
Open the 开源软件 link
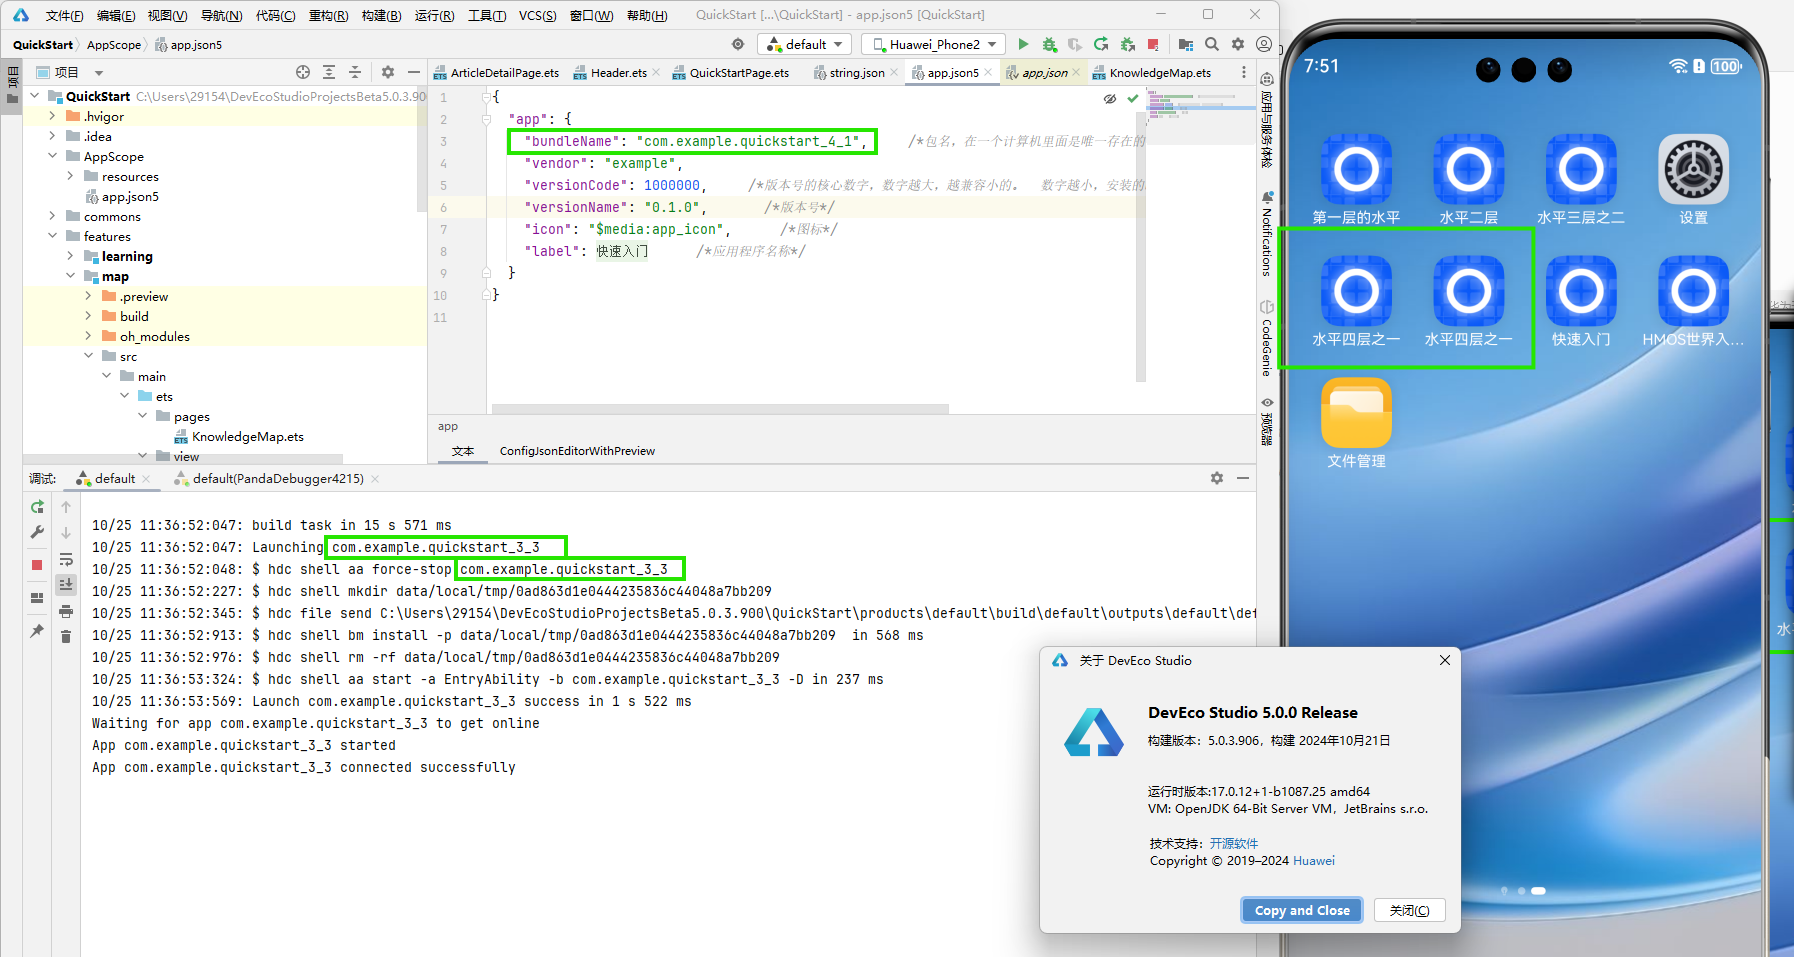coord(1234,843)
